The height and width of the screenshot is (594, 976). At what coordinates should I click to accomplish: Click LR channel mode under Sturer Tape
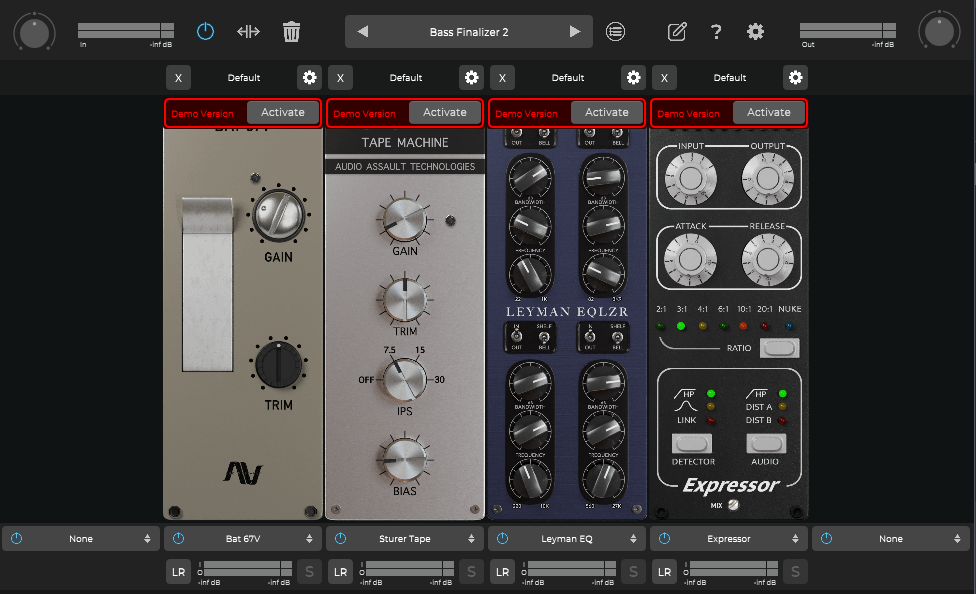(340, 572)
